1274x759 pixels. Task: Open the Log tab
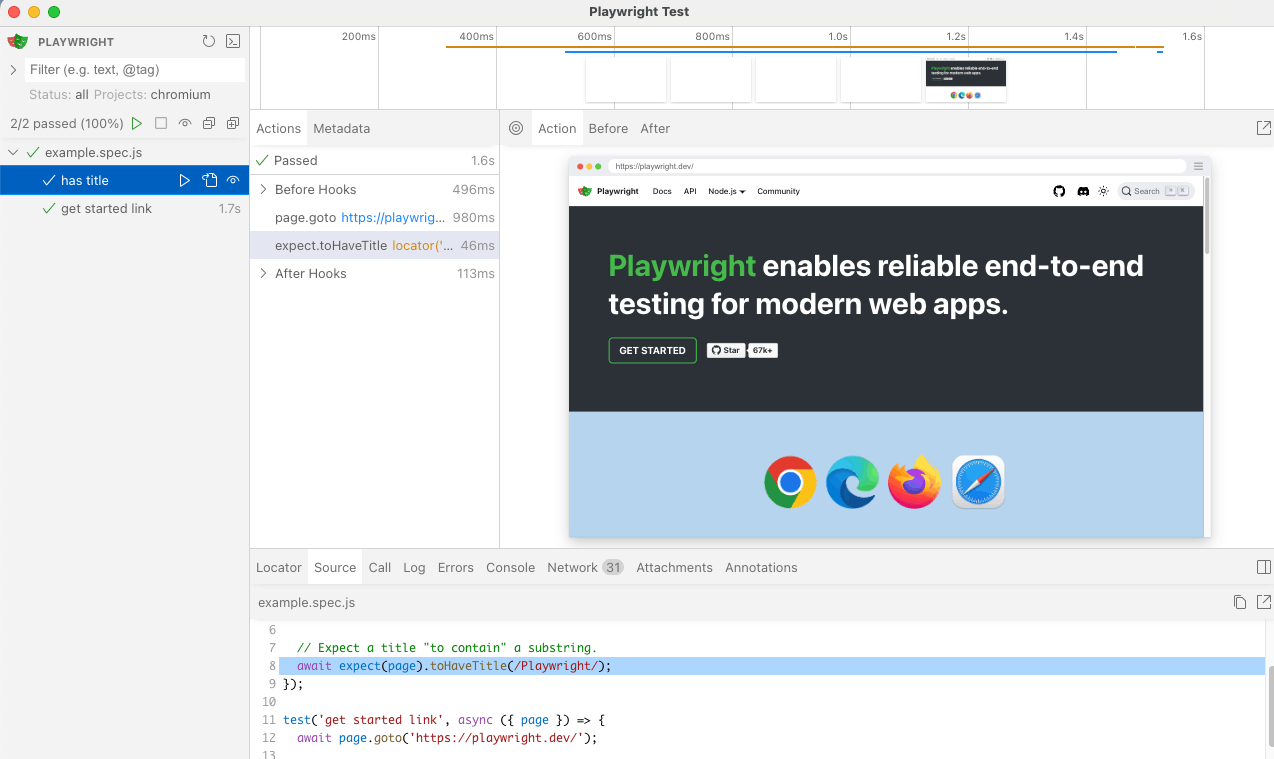click(x=414, y=567)
